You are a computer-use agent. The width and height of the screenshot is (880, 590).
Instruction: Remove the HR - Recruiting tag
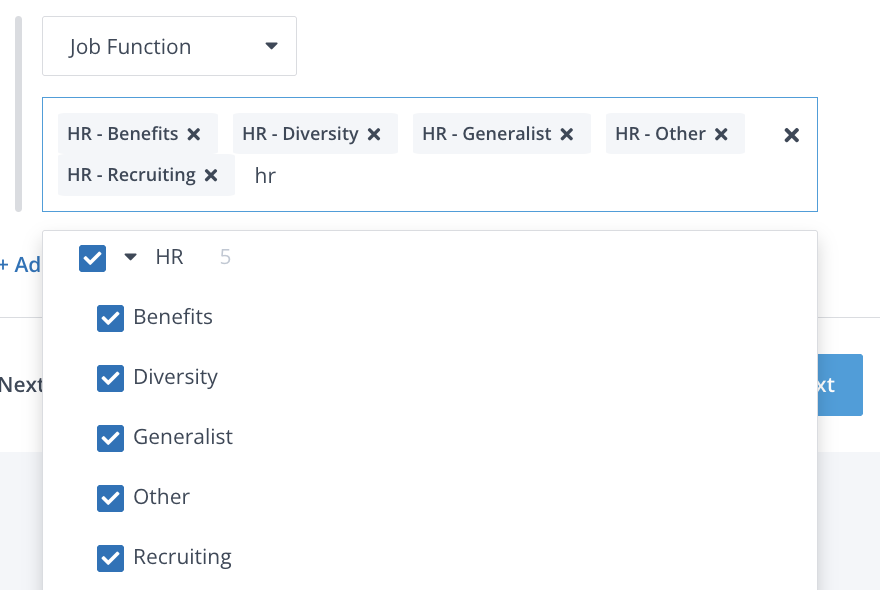(211, 175)
